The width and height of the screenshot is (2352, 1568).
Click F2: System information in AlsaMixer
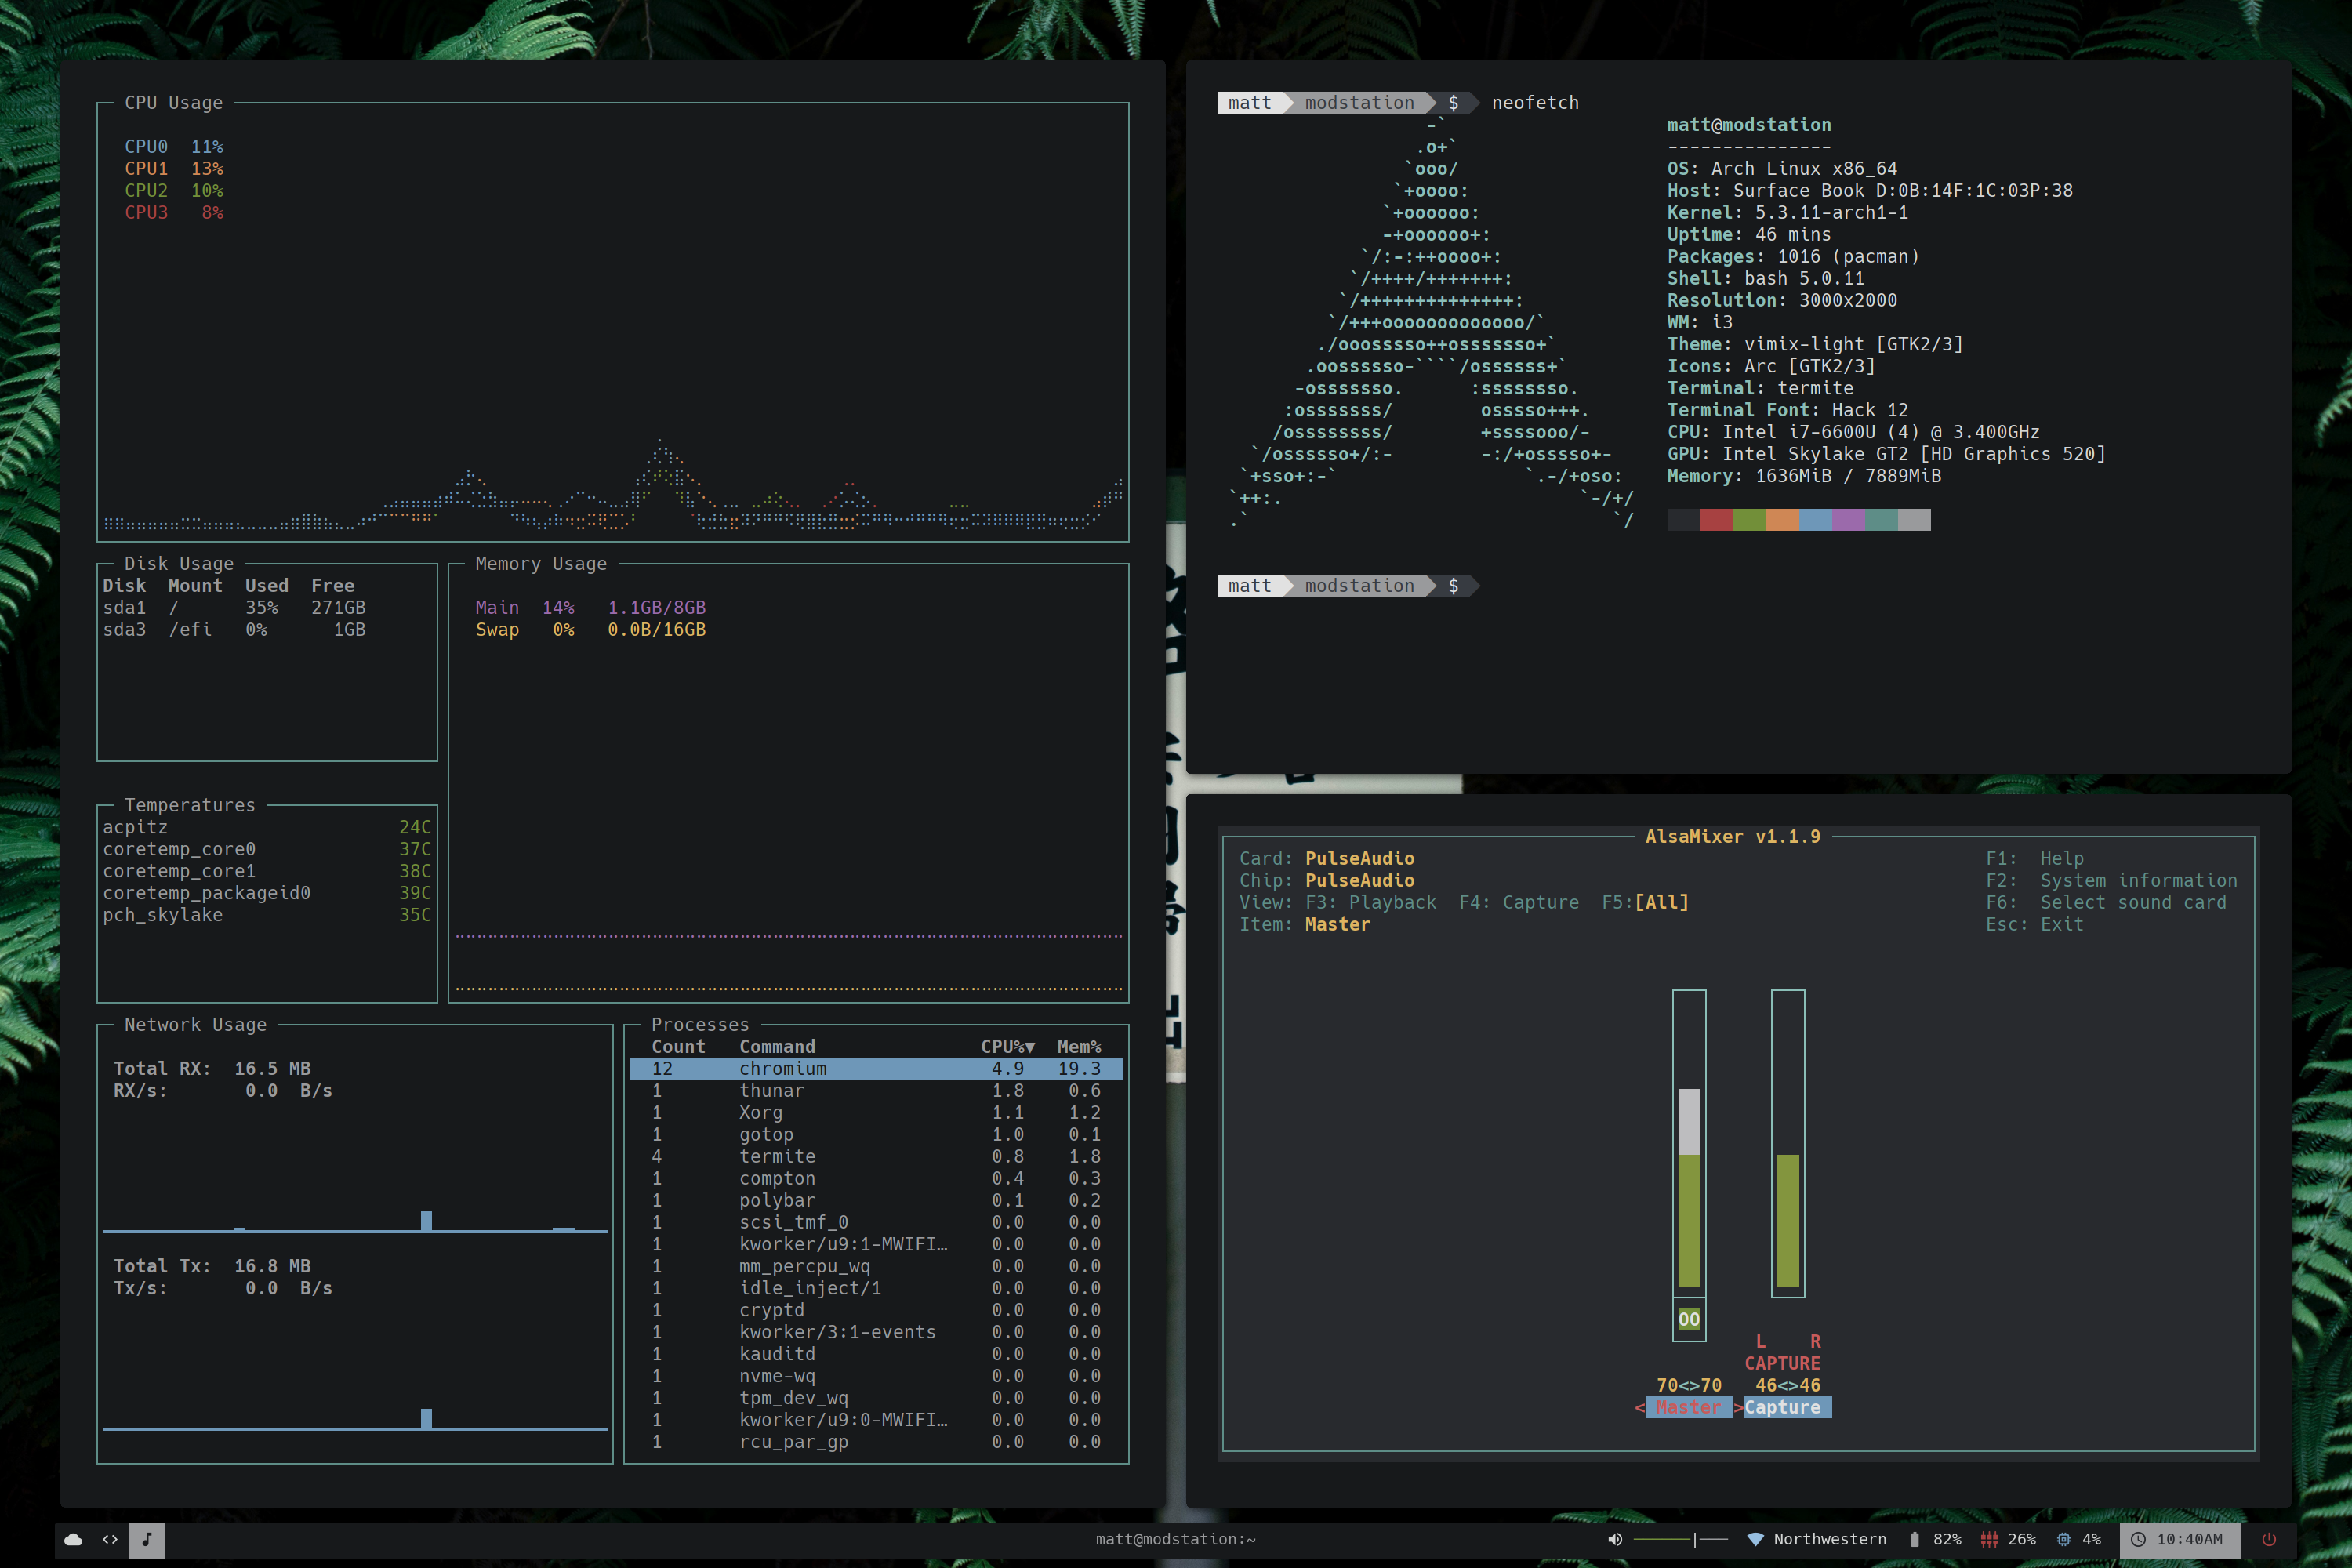tap(2112, 881)
